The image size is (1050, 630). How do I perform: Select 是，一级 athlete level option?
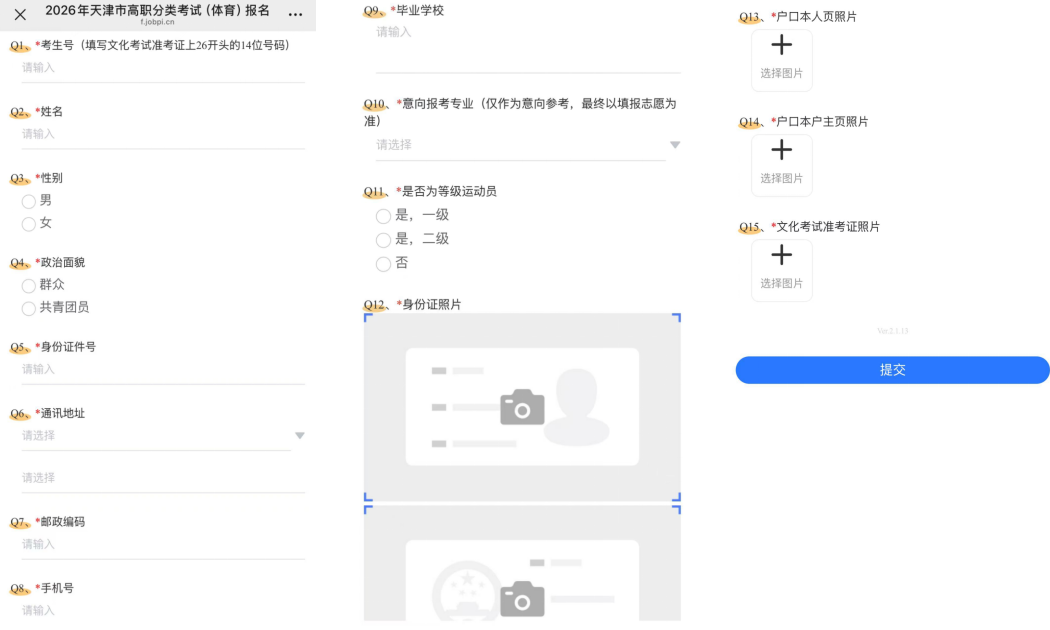[x=383, y=216]
